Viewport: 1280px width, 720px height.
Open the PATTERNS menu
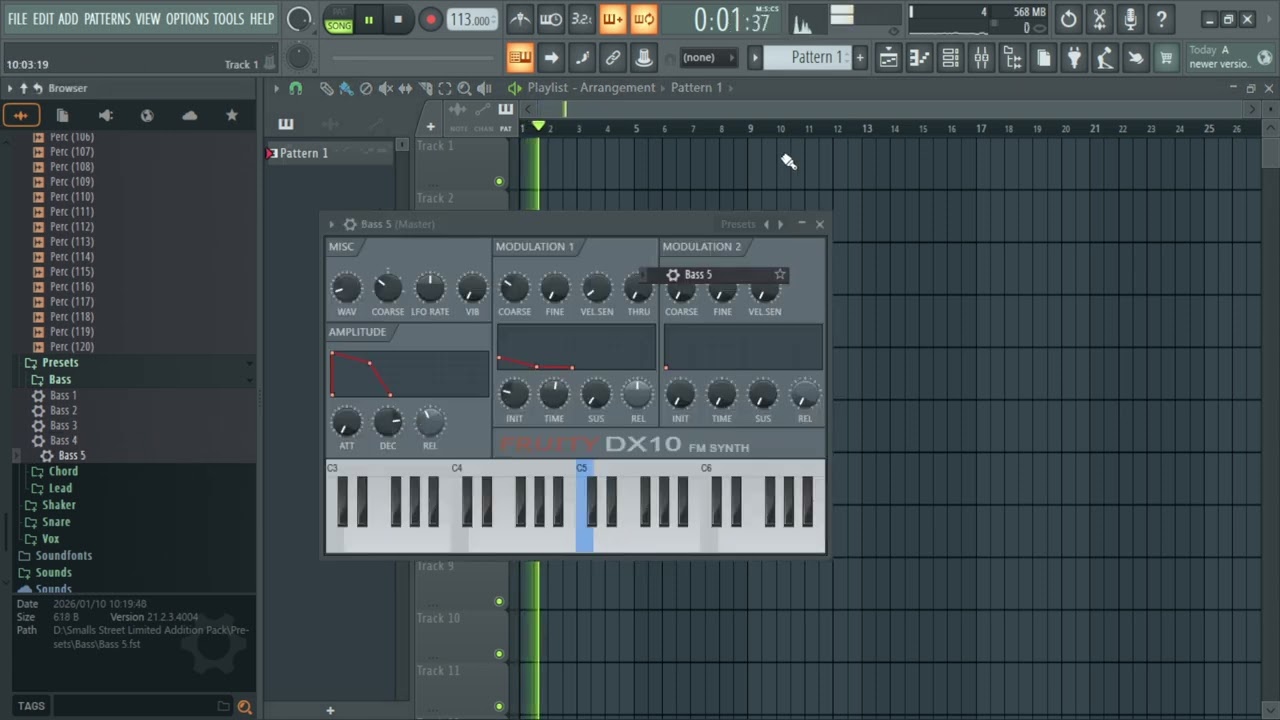click(x=107, y=19)
